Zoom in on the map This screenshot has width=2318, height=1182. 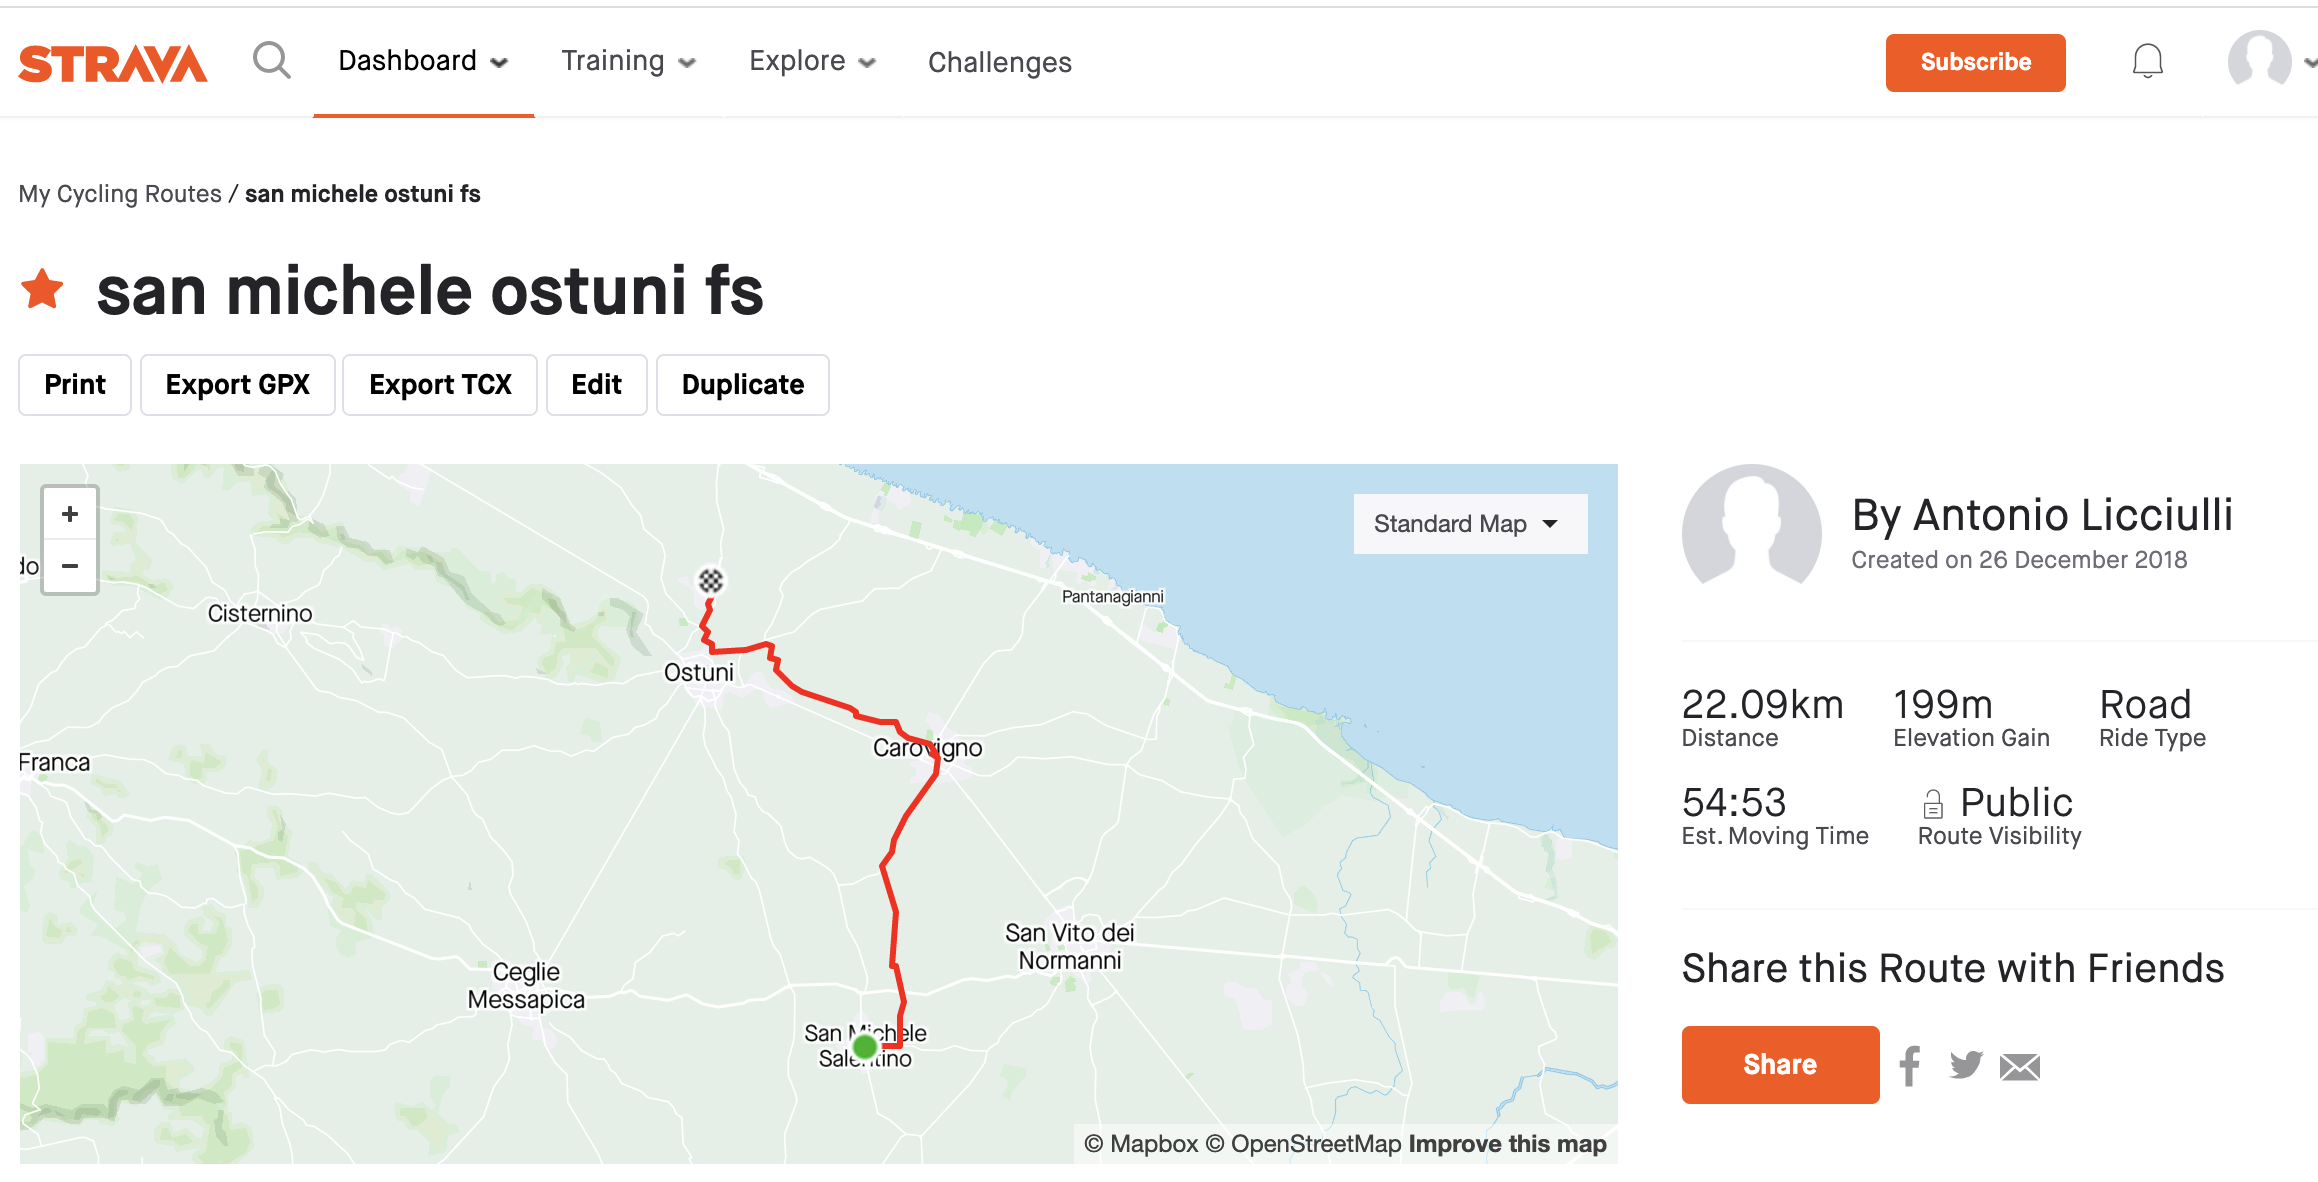tap(70, 514)
